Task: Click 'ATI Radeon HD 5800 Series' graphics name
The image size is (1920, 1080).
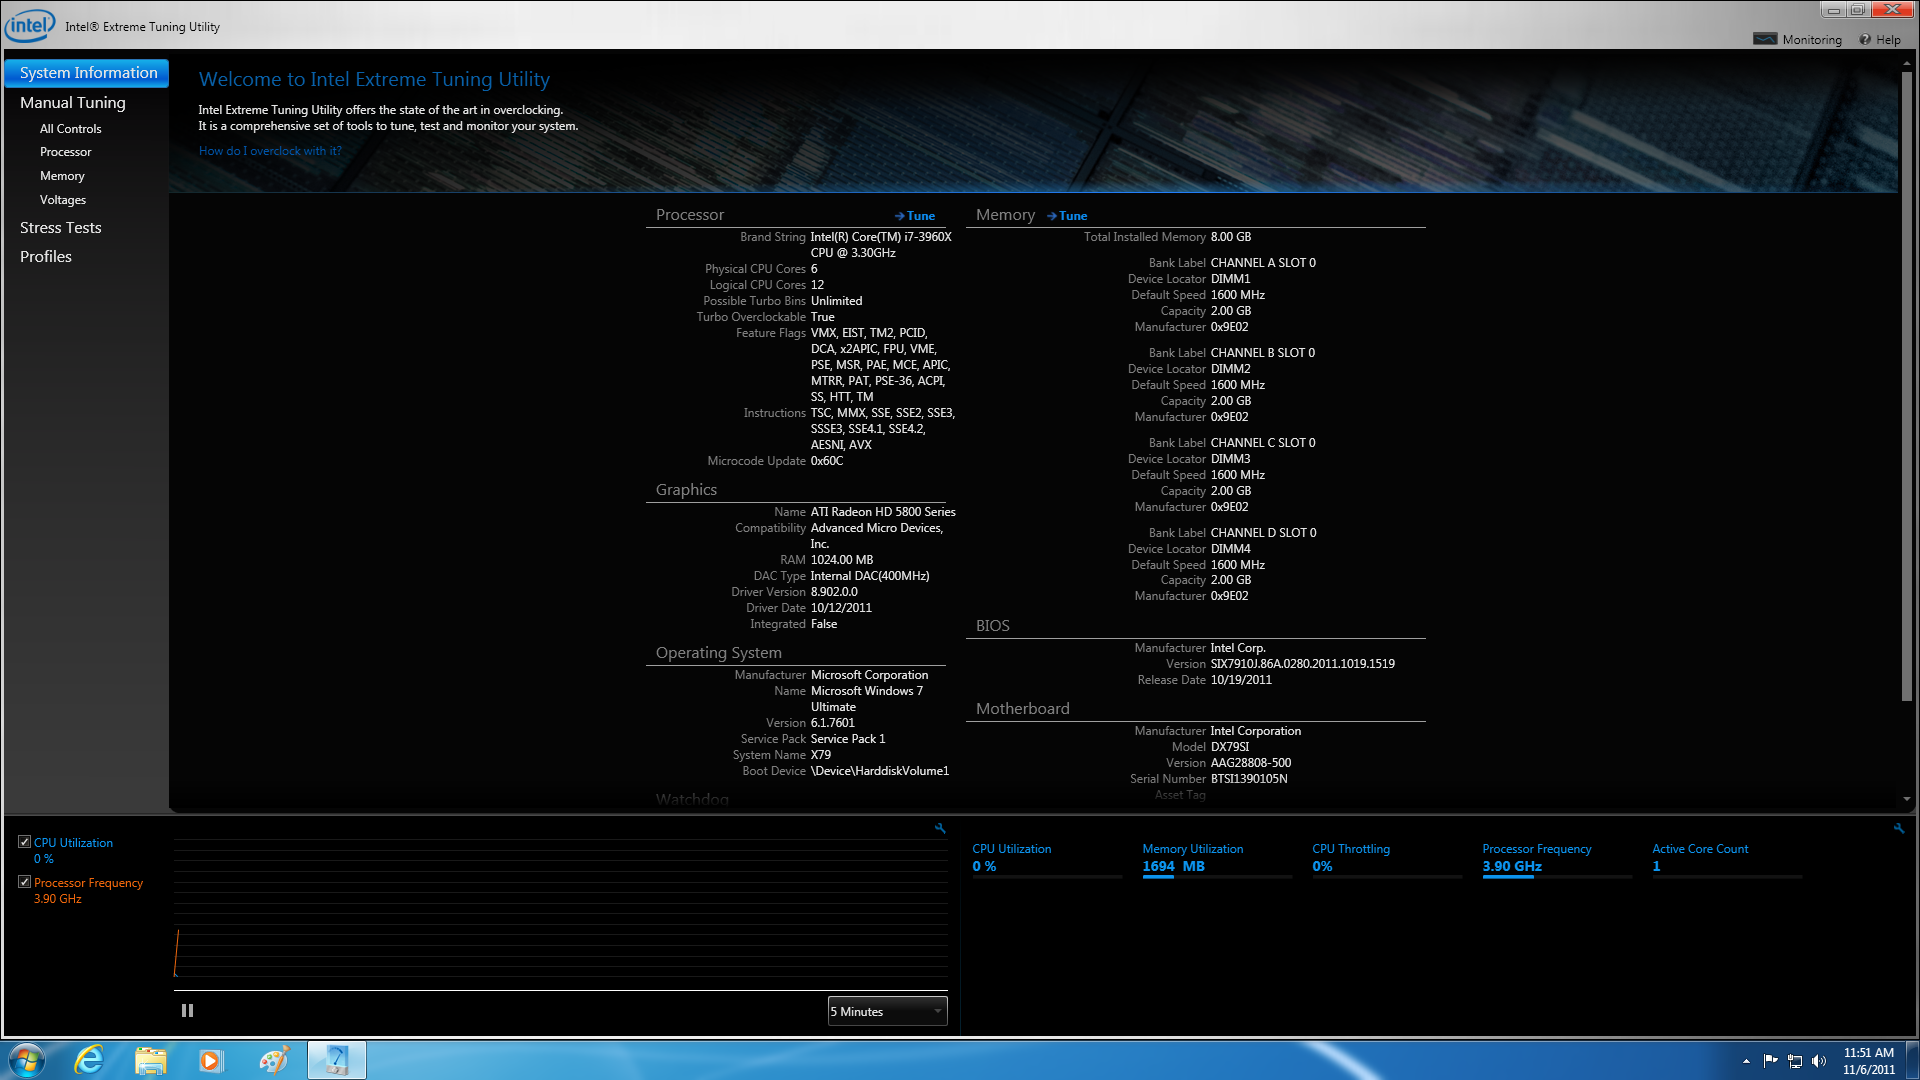Action: 883,512
